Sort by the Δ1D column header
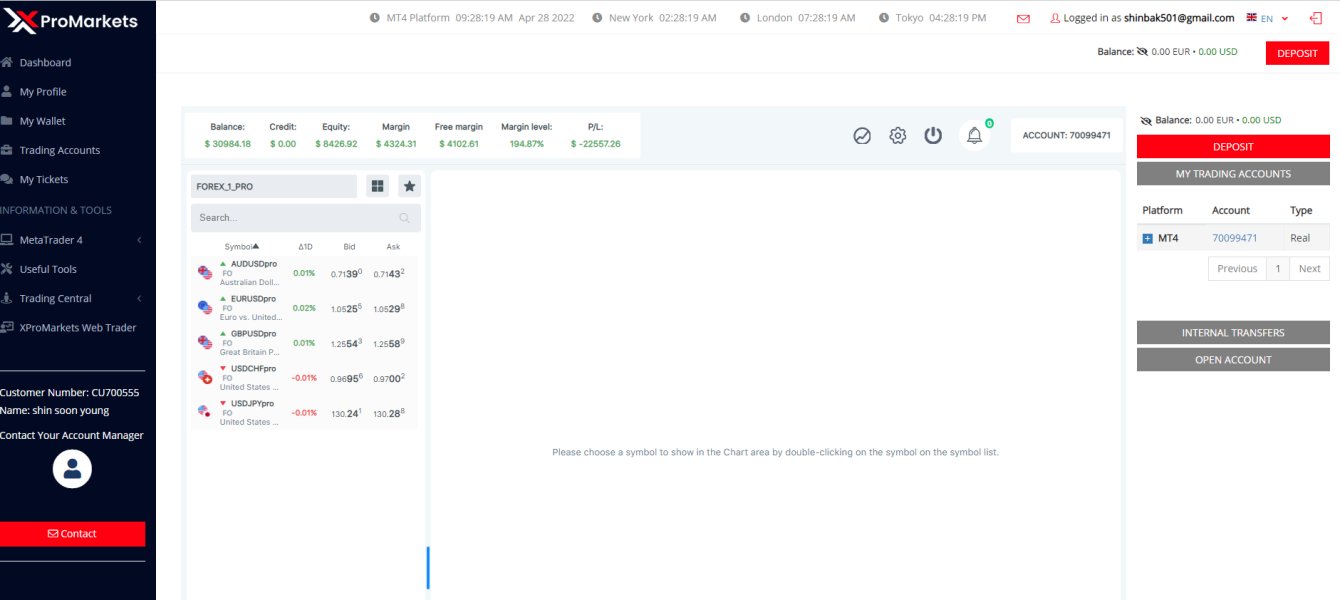 click(305, 246)
